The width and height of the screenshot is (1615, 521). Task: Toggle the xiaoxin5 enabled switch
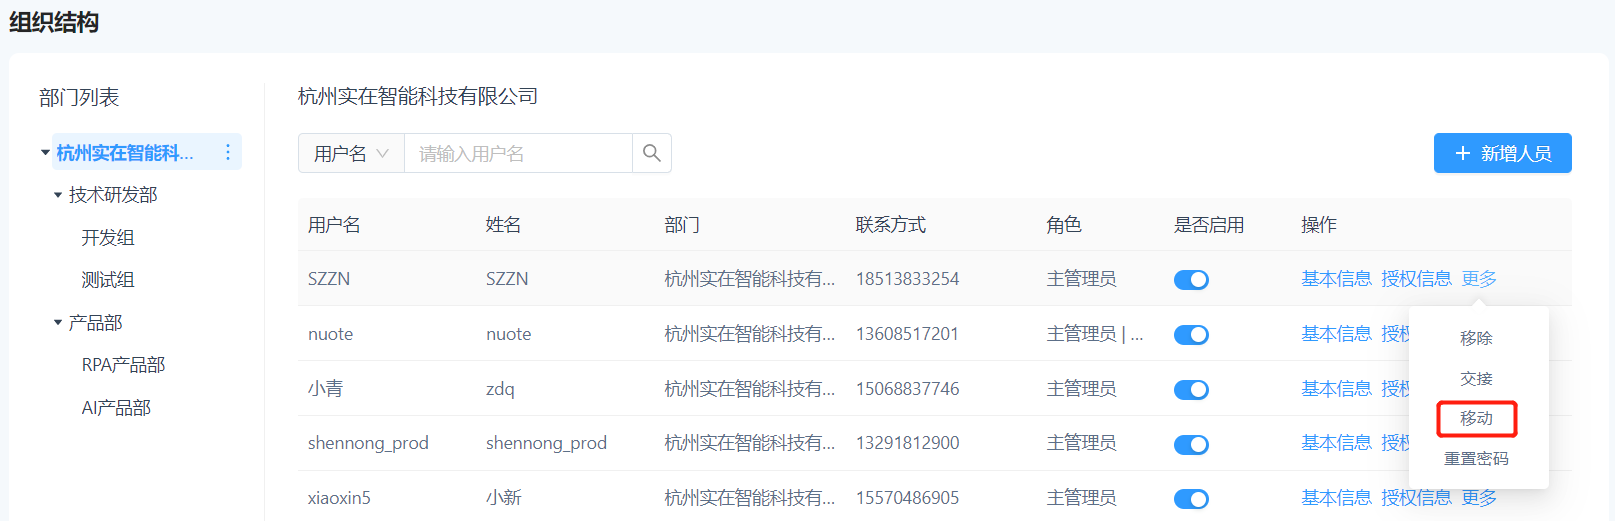(x=1191, y=499)
